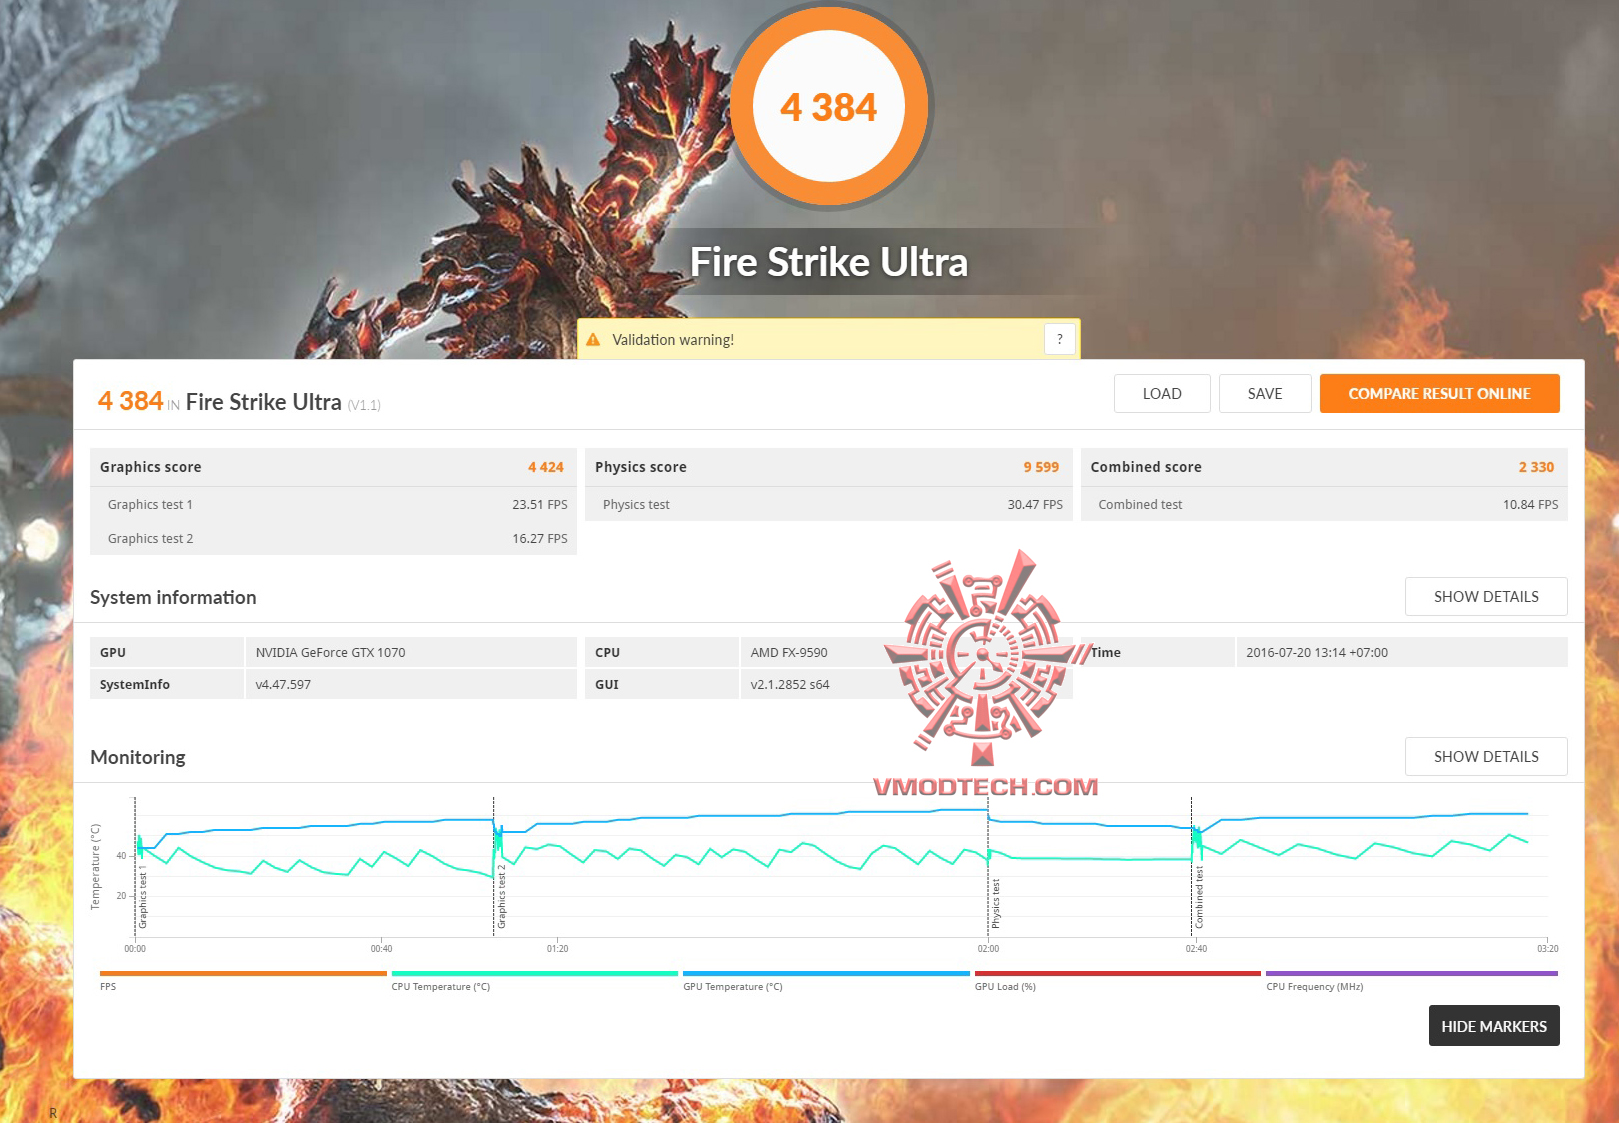Click Graphics test 1 result 23.51 FPS
The height and width of the screenshot is (1123, 1619).
tap(540, 505)
